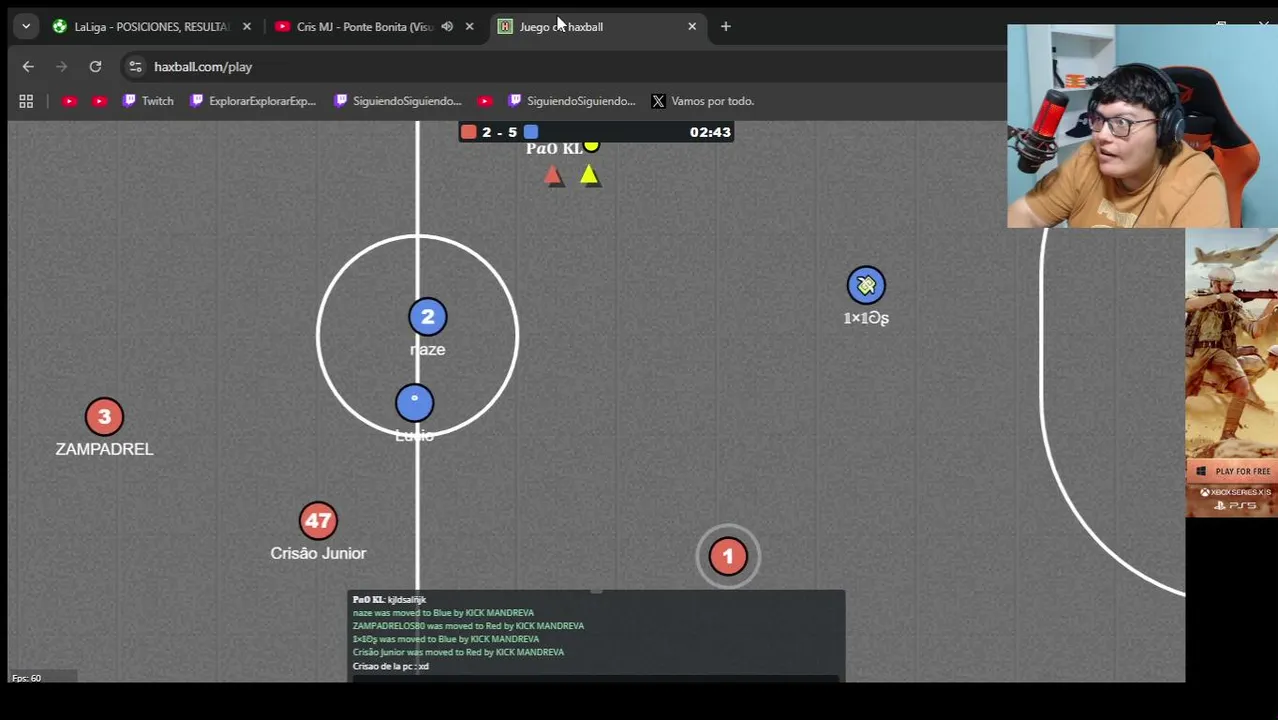Open the third YouTube bookmark icon

click(x=485, y=101)
